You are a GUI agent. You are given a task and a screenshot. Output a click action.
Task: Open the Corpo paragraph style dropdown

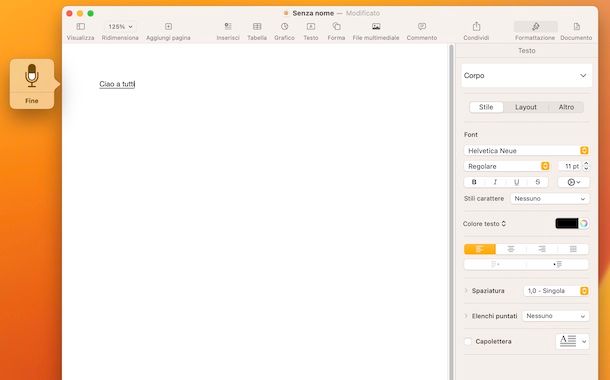pos(526,75)
